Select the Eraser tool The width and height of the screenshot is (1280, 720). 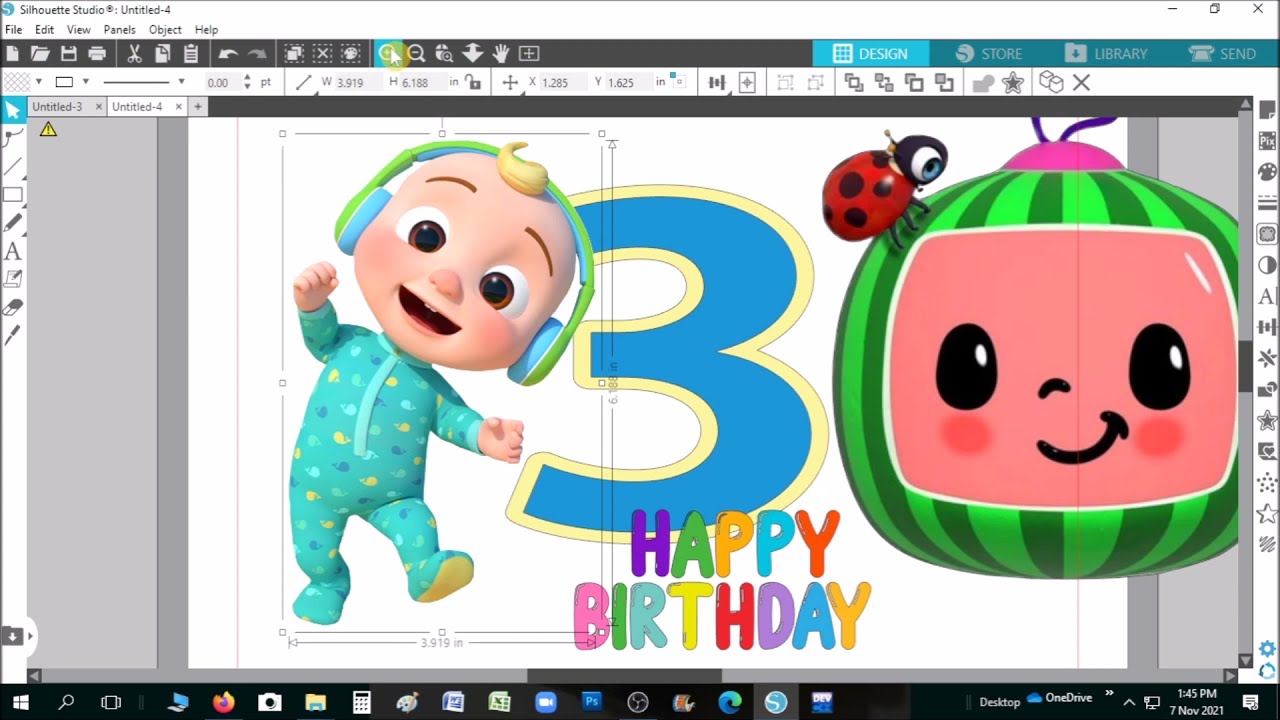point(13,308)
